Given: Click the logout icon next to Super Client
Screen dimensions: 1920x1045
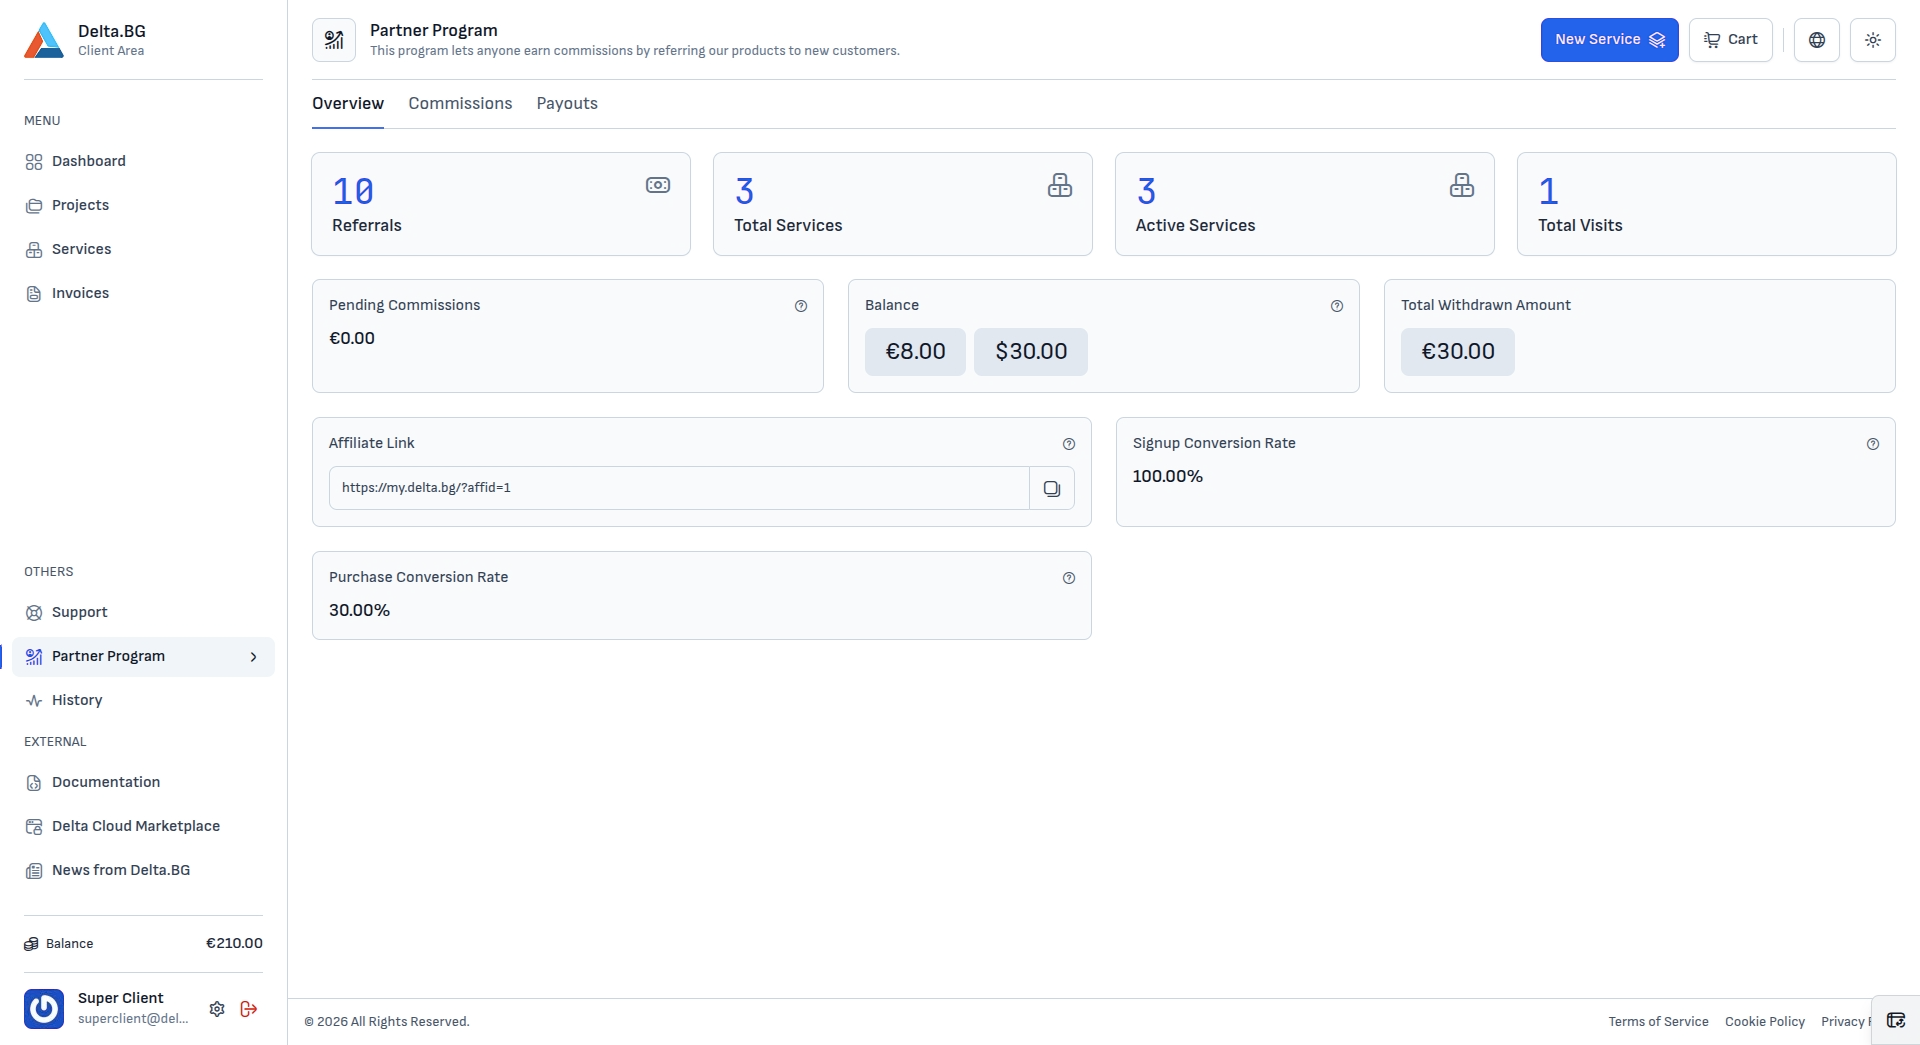Looking at the screenshot, I should point(249,1009).
